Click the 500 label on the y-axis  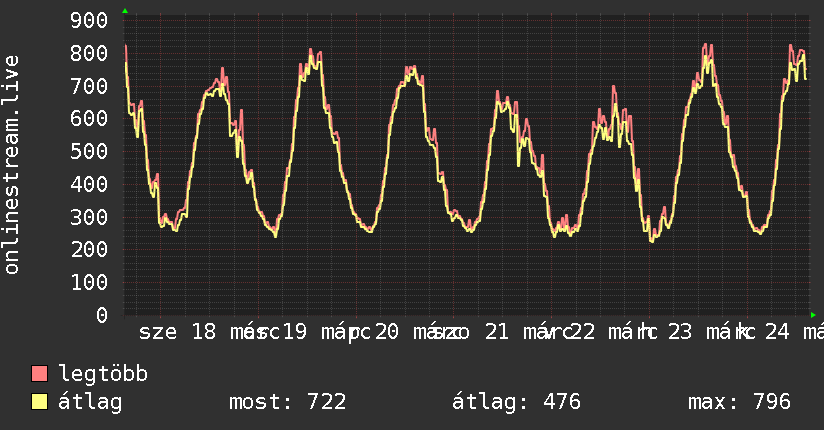click(90, 152)
